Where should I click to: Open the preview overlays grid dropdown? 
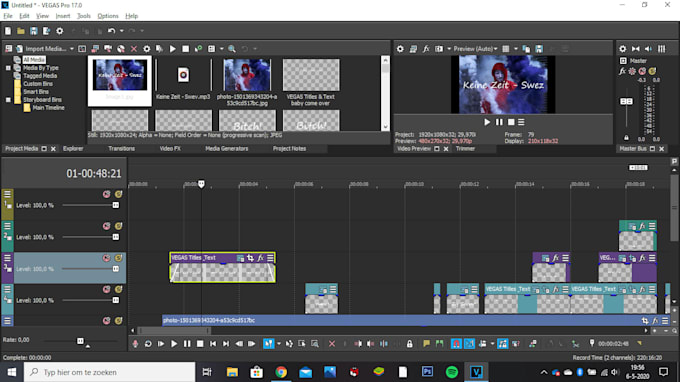[516, 49]
